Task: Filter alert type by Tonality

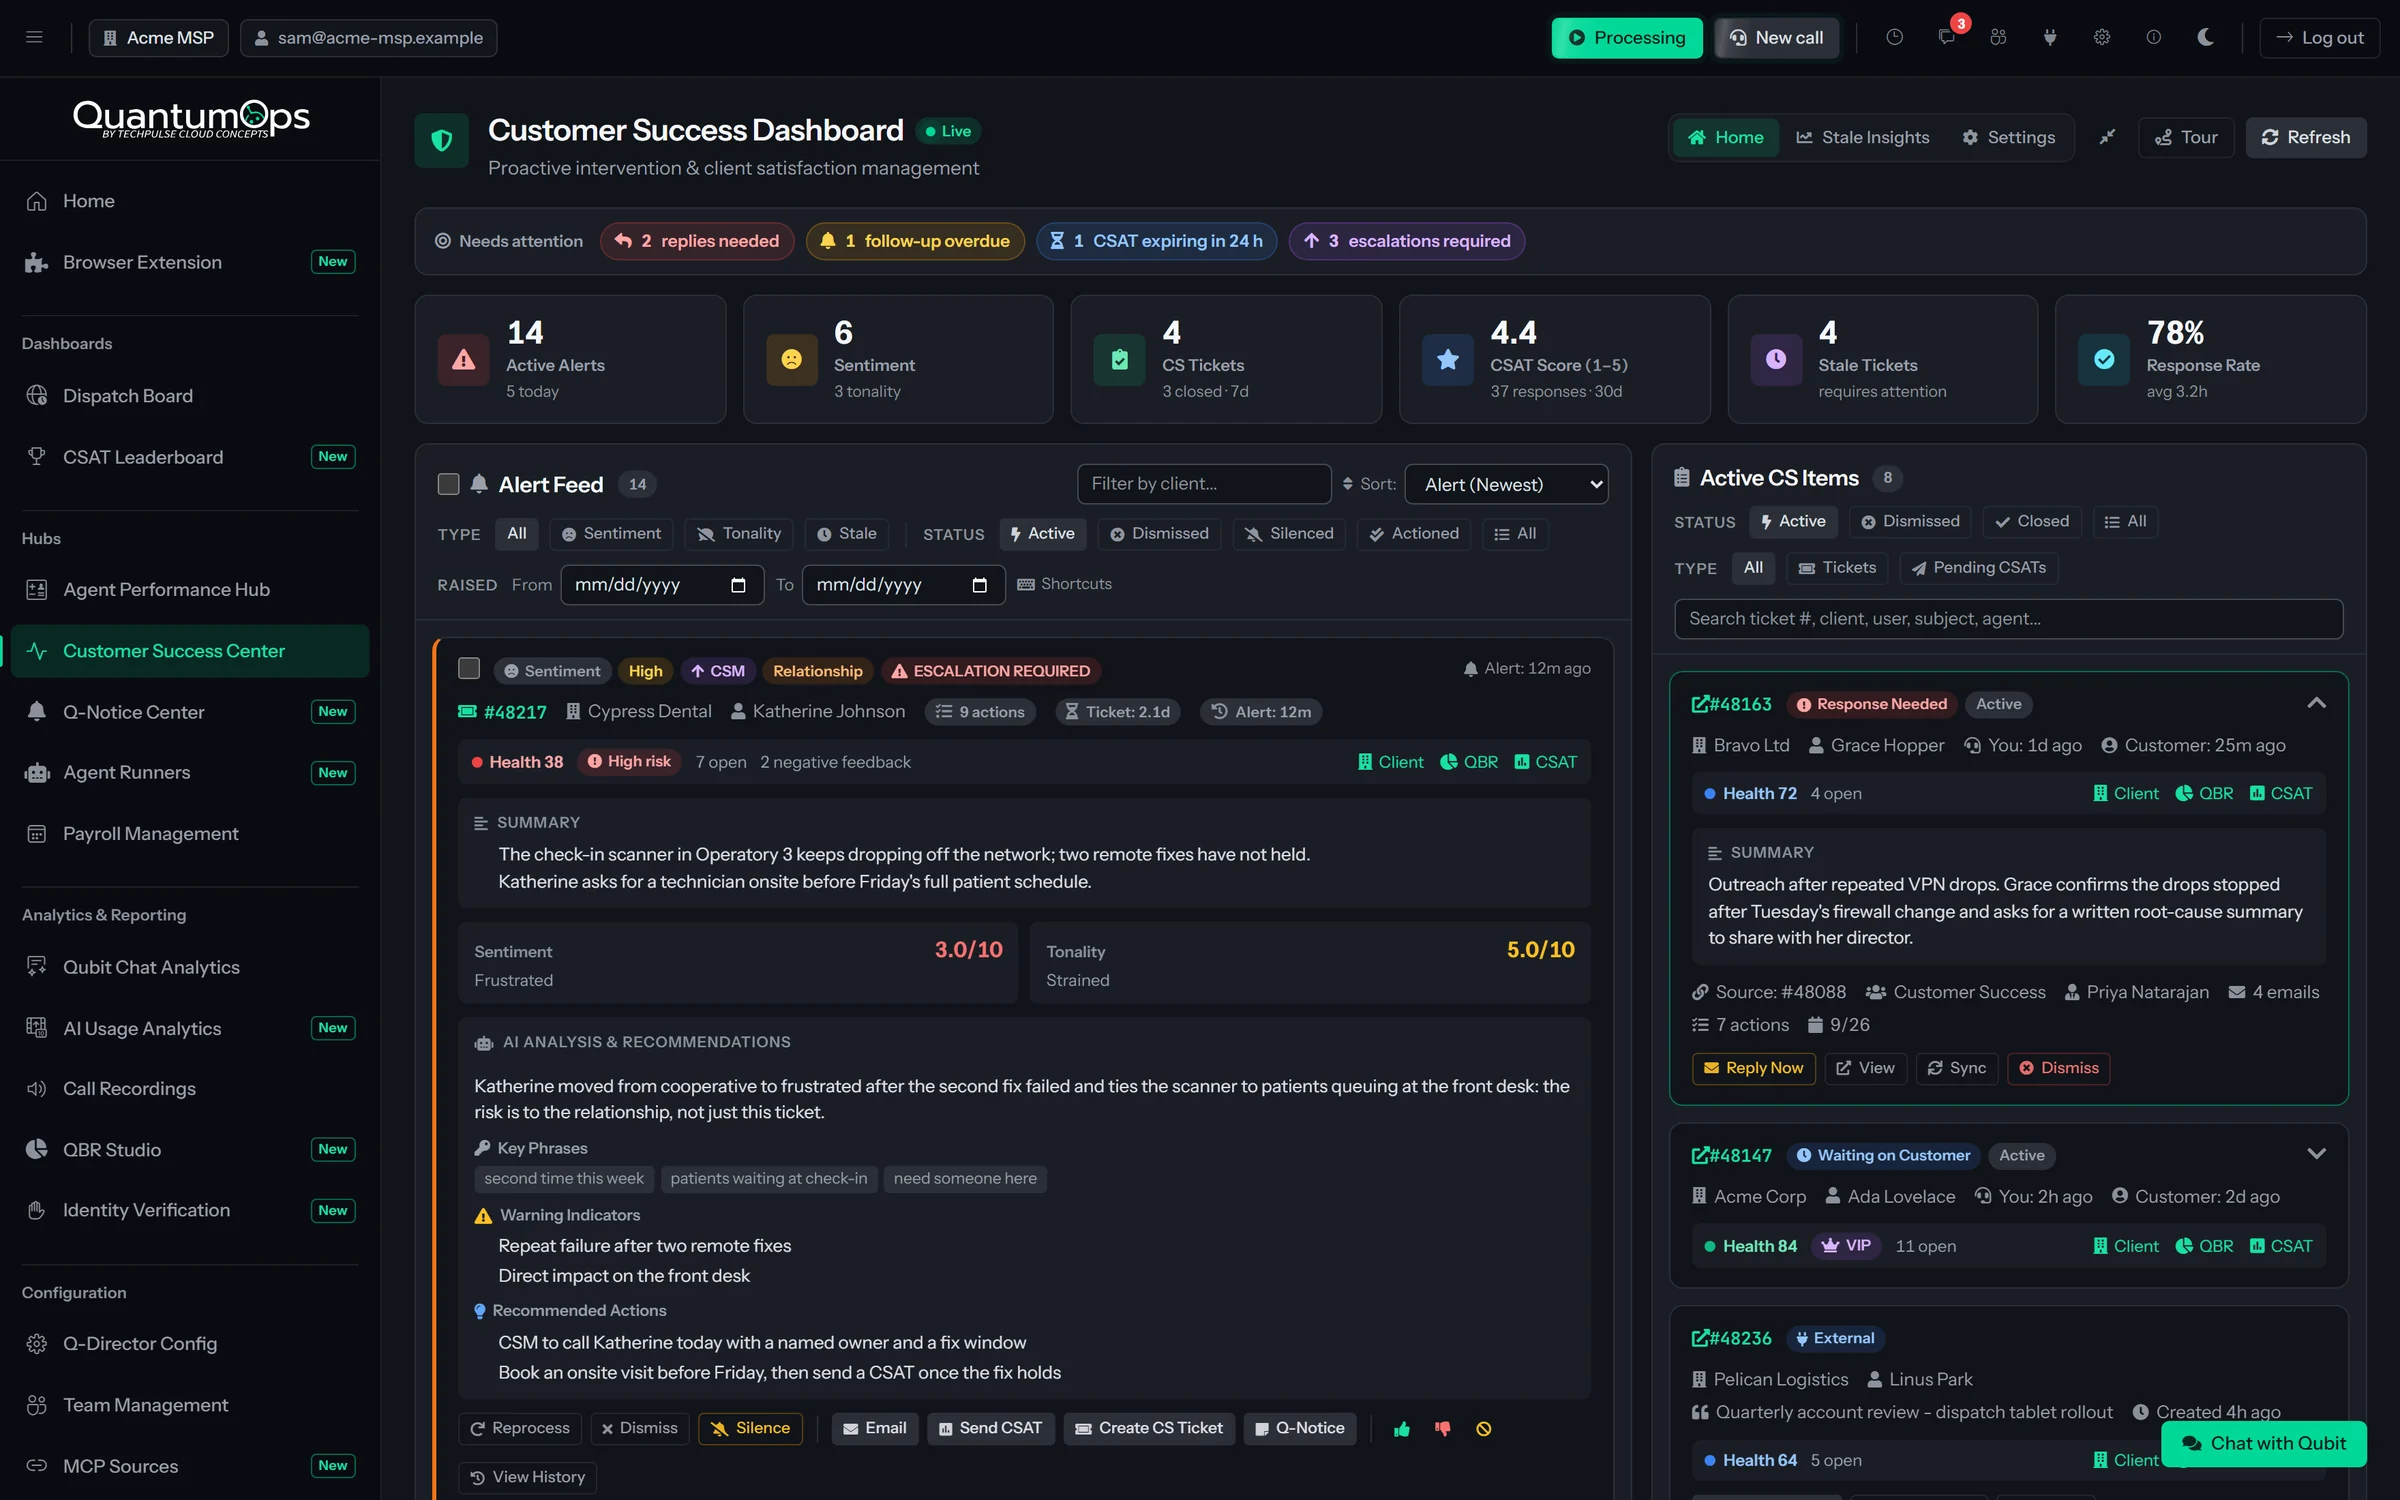Action: pyautogui.click(x=739, y=534)
